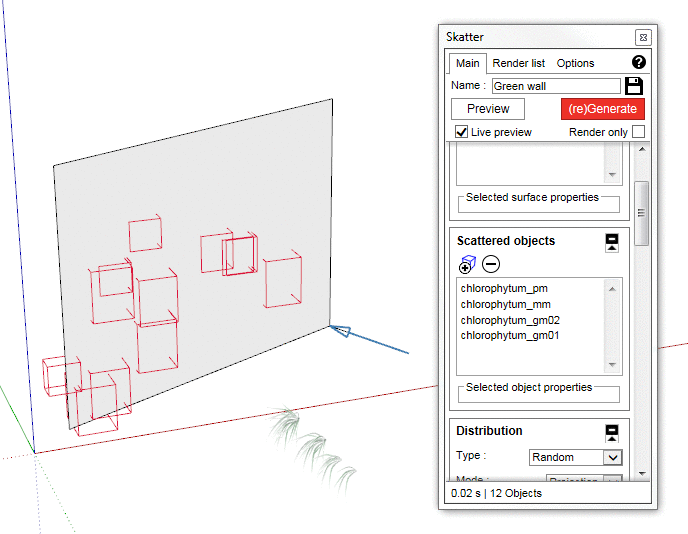This screenshot has height=534, width=688.
Task: Click the 12 Objects status text
Action: [x=516, y=493]
